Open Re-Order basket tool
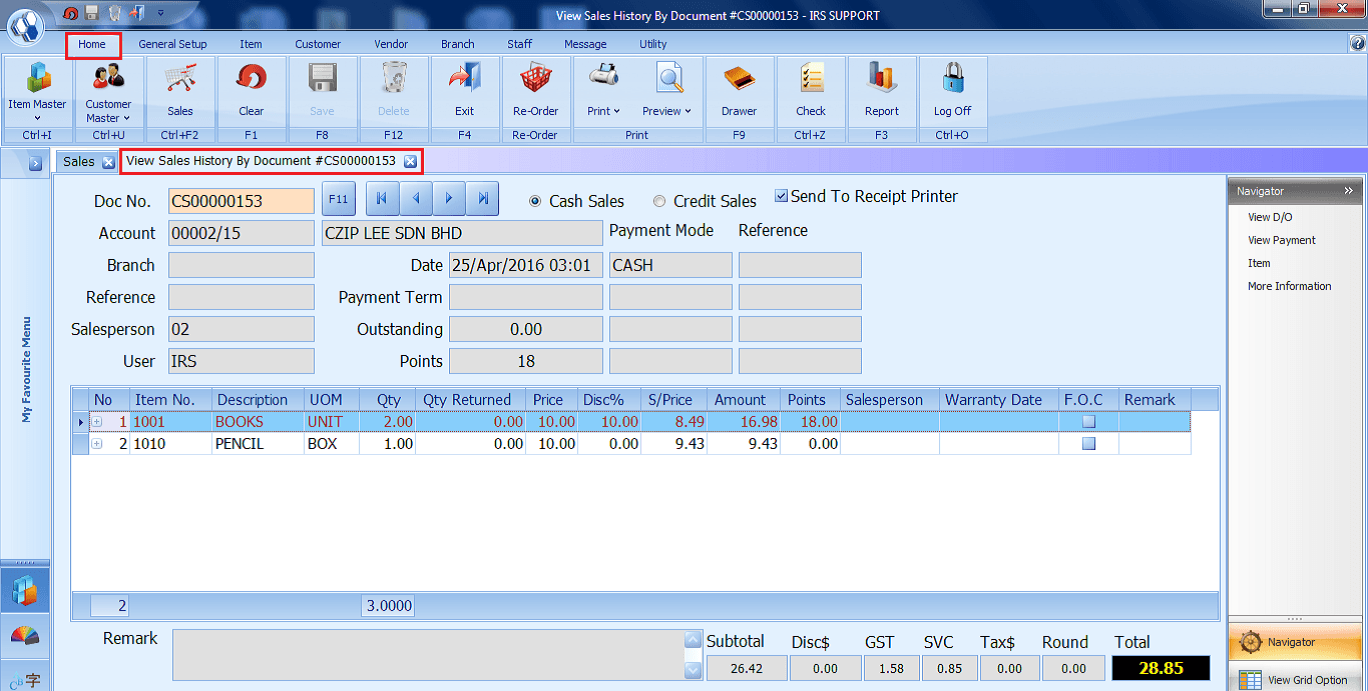 click(535, 91)
